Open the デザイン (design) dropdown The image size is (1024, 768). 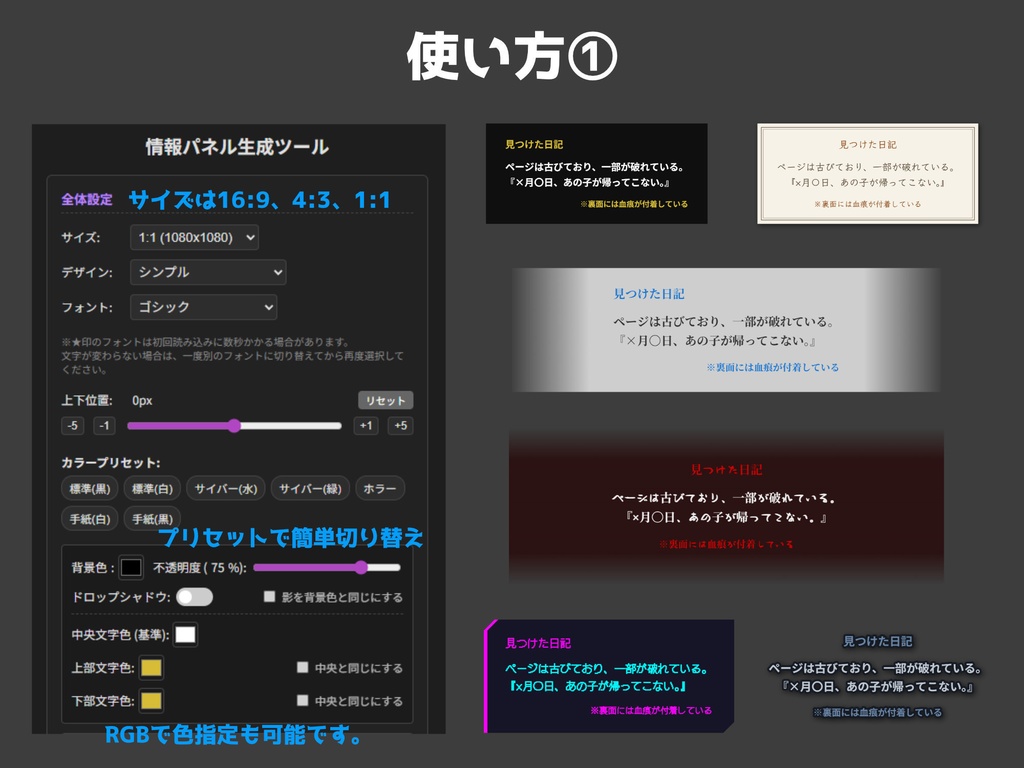pos(207,272)
